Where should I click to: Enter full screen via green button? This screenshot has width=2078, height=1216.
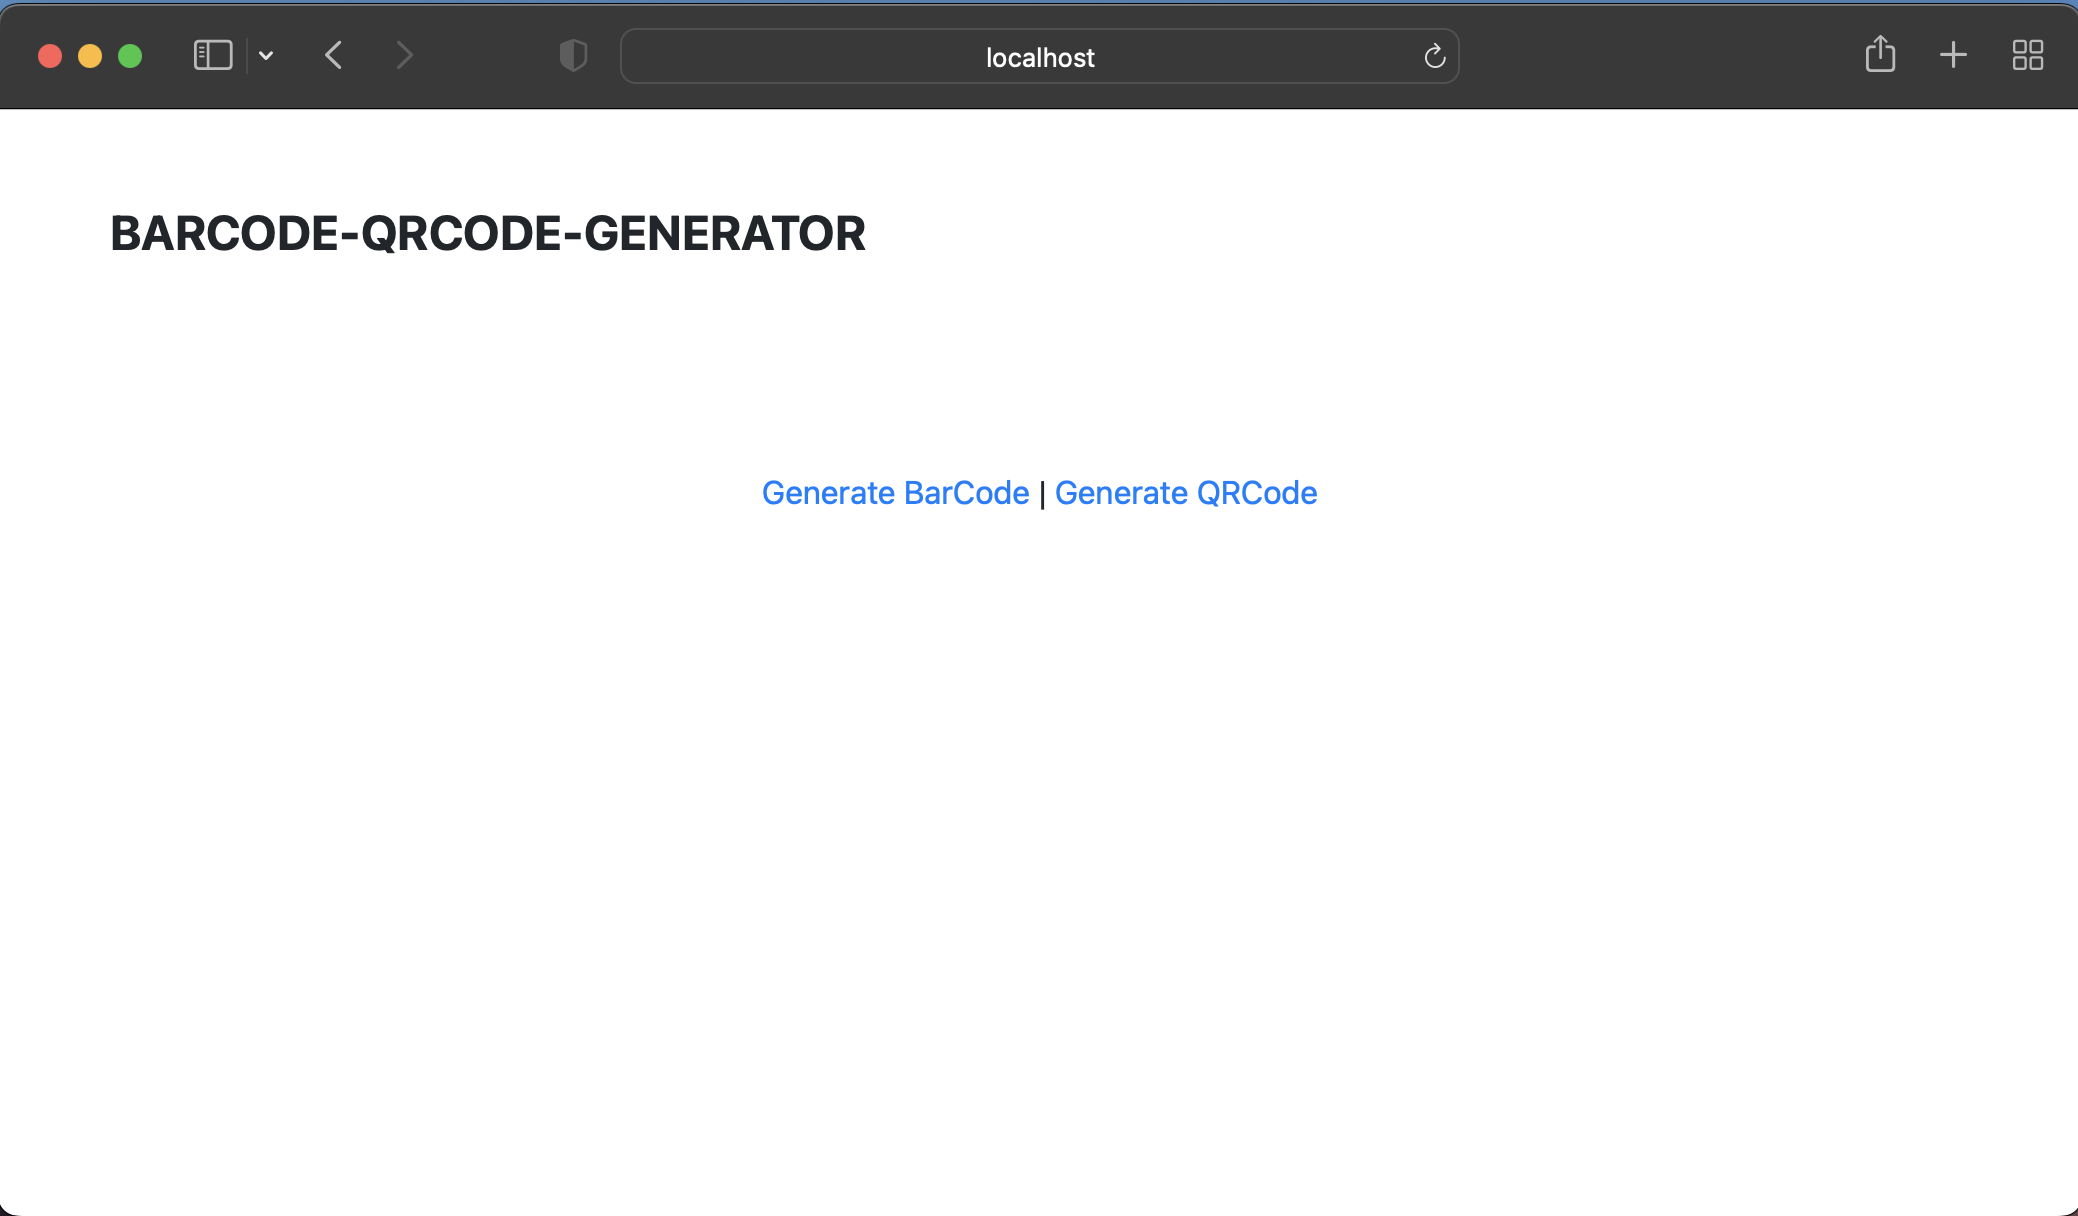click(130, 56)
